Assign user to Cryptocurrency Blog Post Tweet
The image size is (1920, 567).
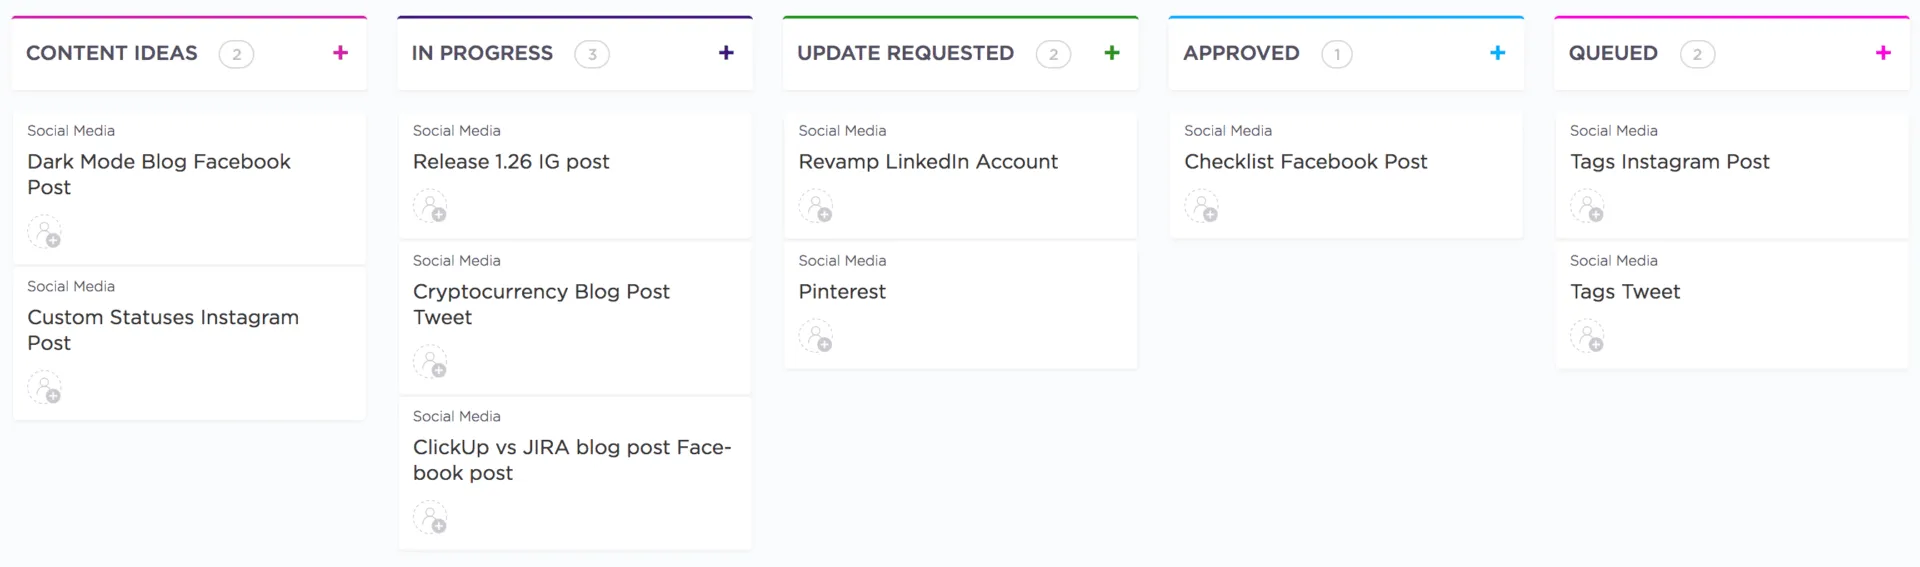[x=431, y=362]
